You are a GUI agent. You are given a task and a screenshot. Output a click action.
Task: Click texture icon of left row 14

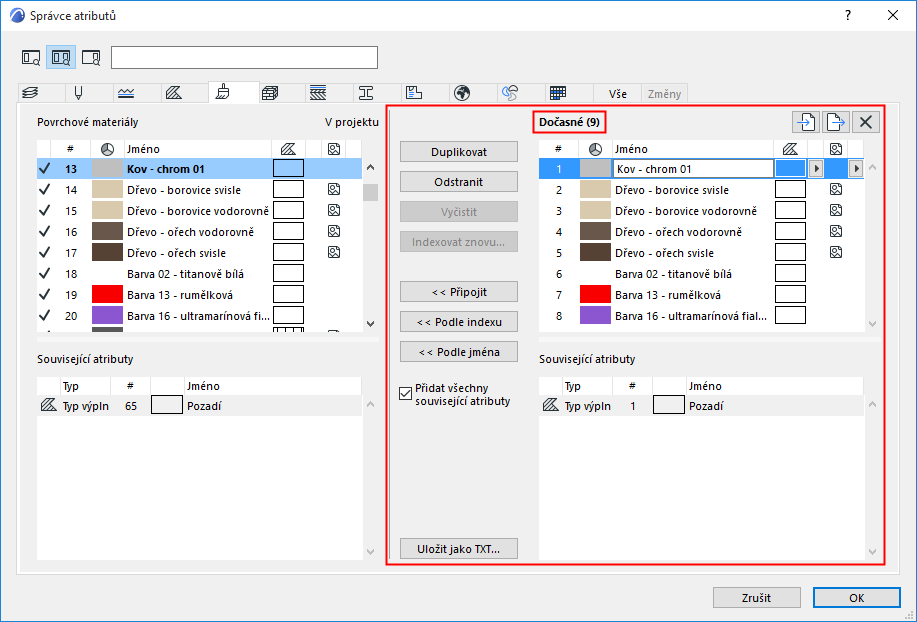334,189
